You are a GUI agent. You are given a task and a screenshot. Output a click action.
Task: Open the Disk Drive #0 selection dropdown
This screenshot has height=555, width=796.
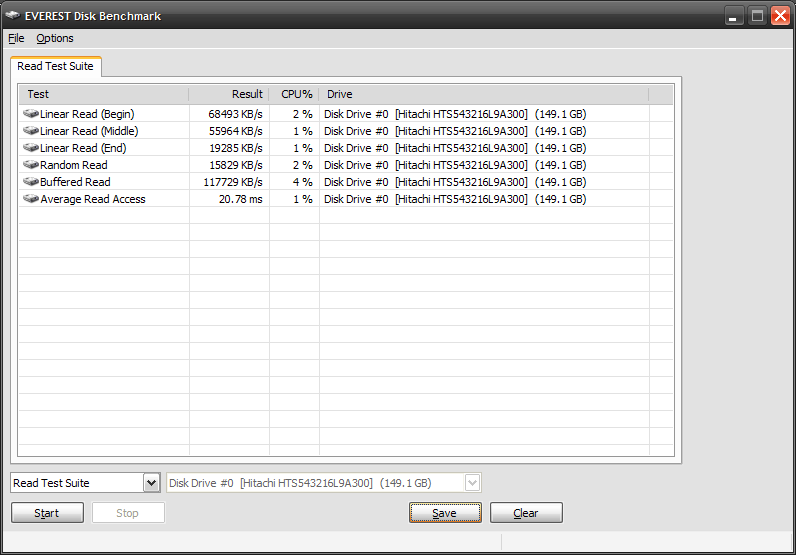pos(472,482)
